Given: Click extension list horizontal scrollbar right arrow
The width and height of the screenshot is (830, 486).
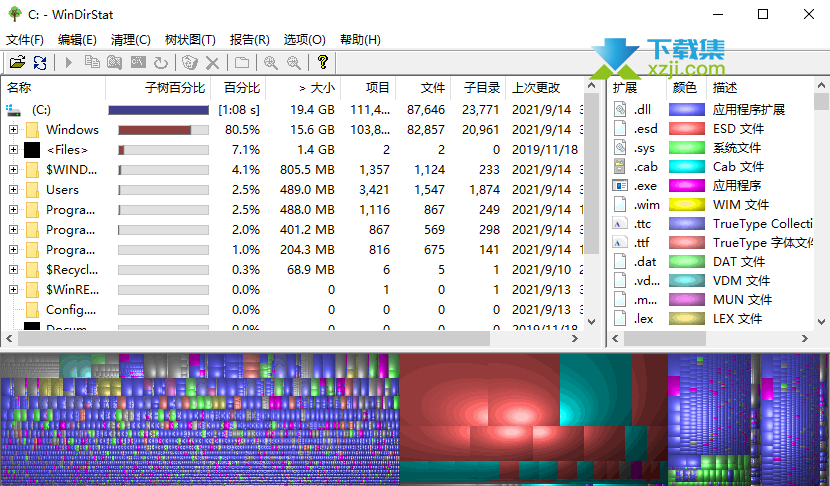Looking at the screenshot, I should pos(805,338).
